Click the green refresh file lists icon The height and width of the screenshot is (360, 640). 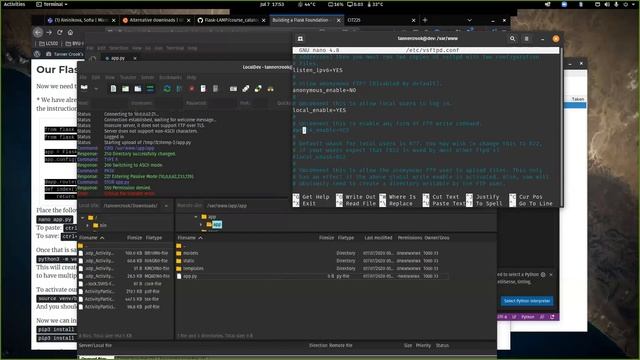(x=167, y=89)
